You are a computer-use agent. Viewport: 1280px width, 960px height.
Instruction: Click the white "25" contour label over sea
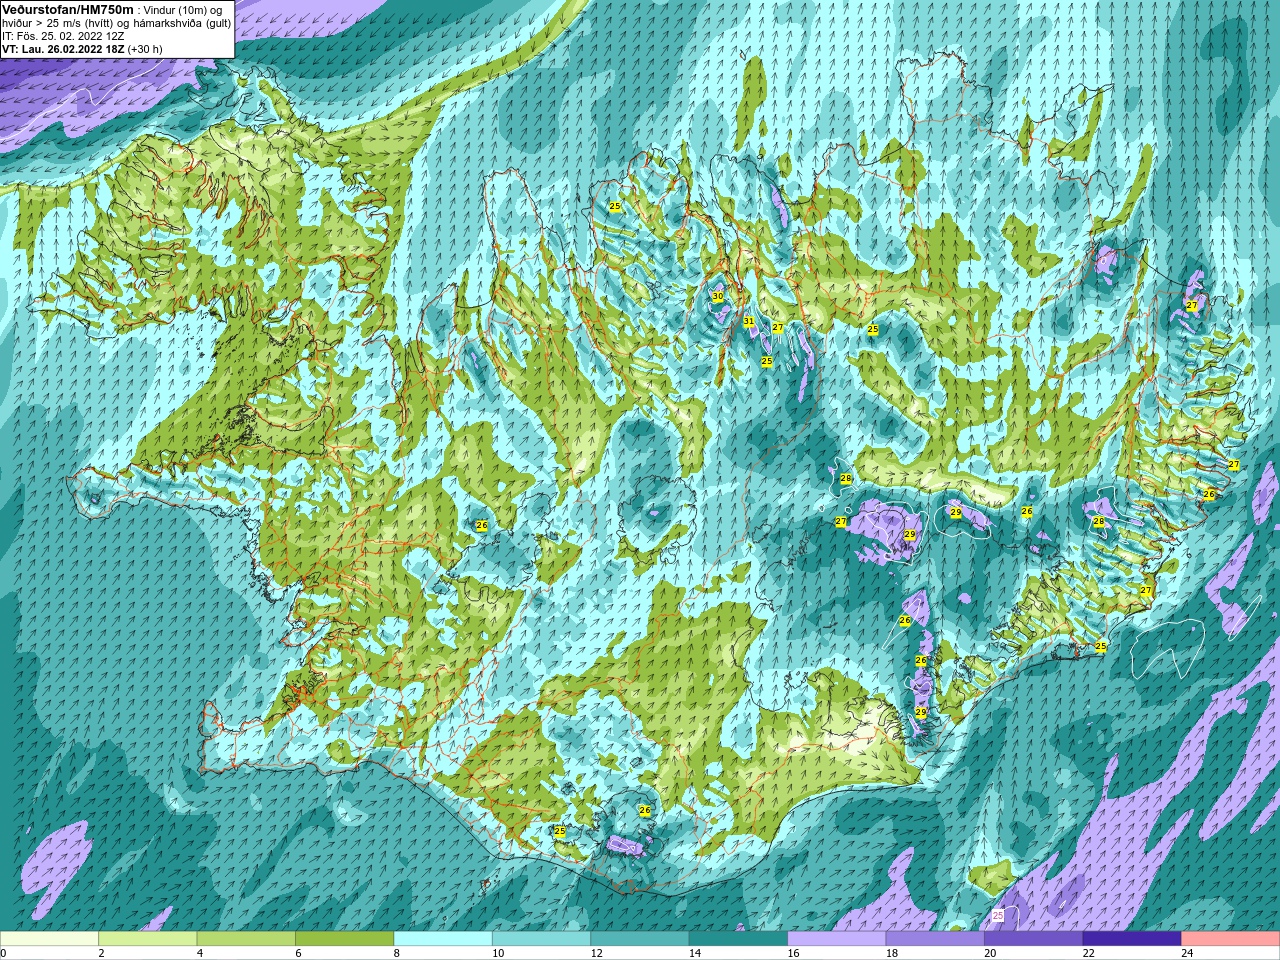[998, 915]
